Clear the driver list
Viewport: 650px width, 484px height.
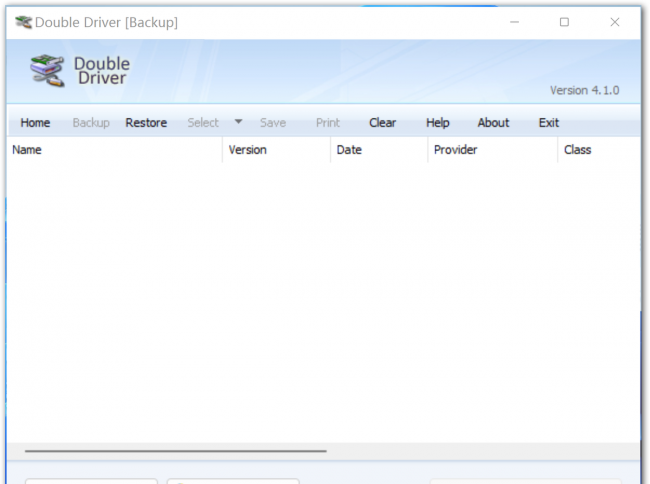point(382,123)
